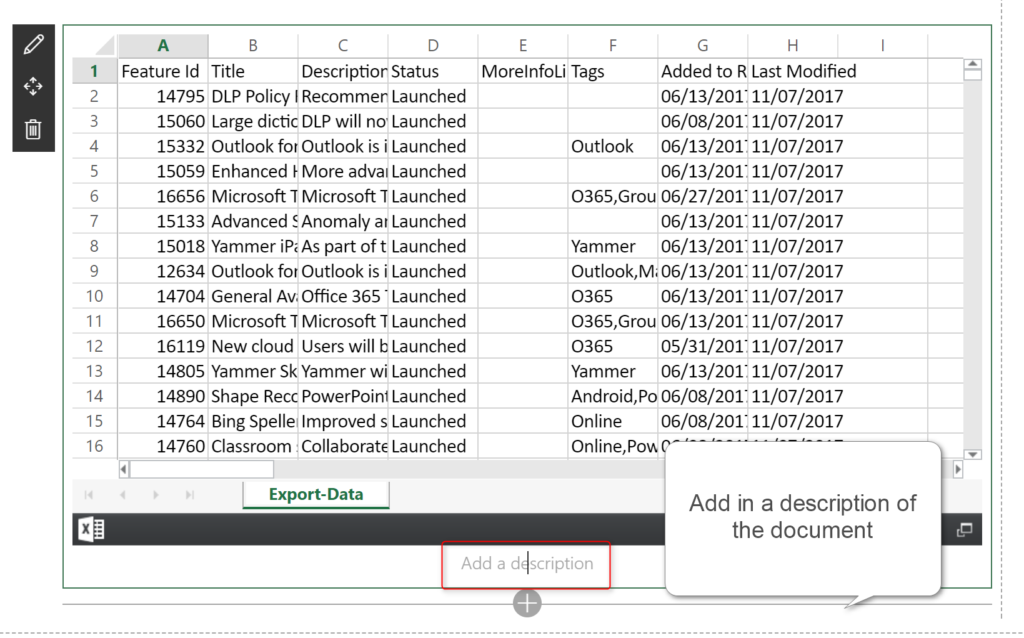Select all cells via corner triangle

tap(104, 45)
